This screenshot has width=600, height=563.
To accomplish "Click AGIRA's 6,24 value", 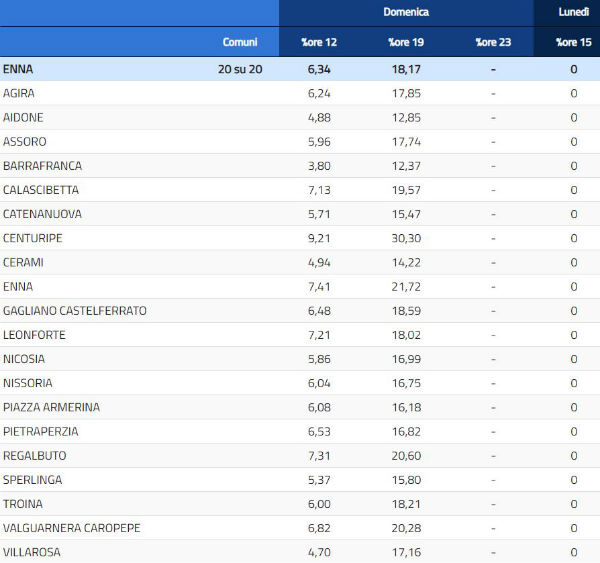I will (319, 93).
